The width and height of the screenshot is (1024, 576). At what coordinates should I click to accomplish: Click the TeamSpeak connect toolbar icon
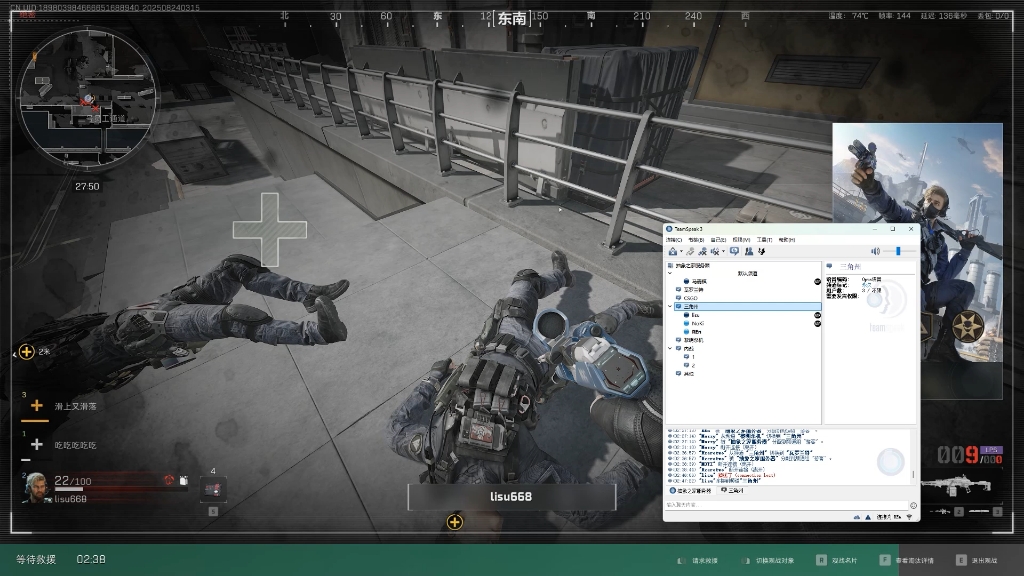point(673,251)
